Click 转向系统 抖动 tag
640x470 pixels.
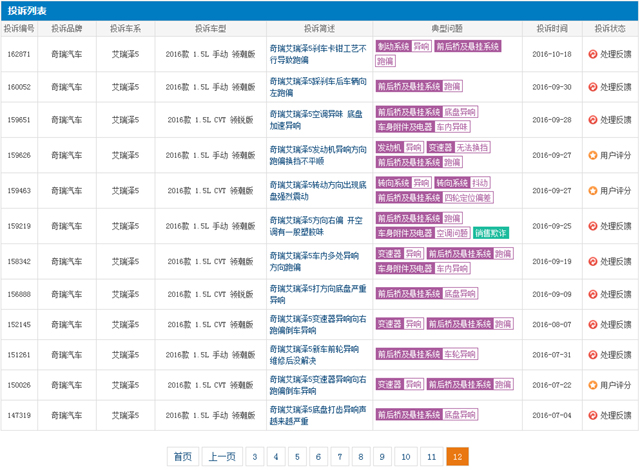[x=462, y=183]
